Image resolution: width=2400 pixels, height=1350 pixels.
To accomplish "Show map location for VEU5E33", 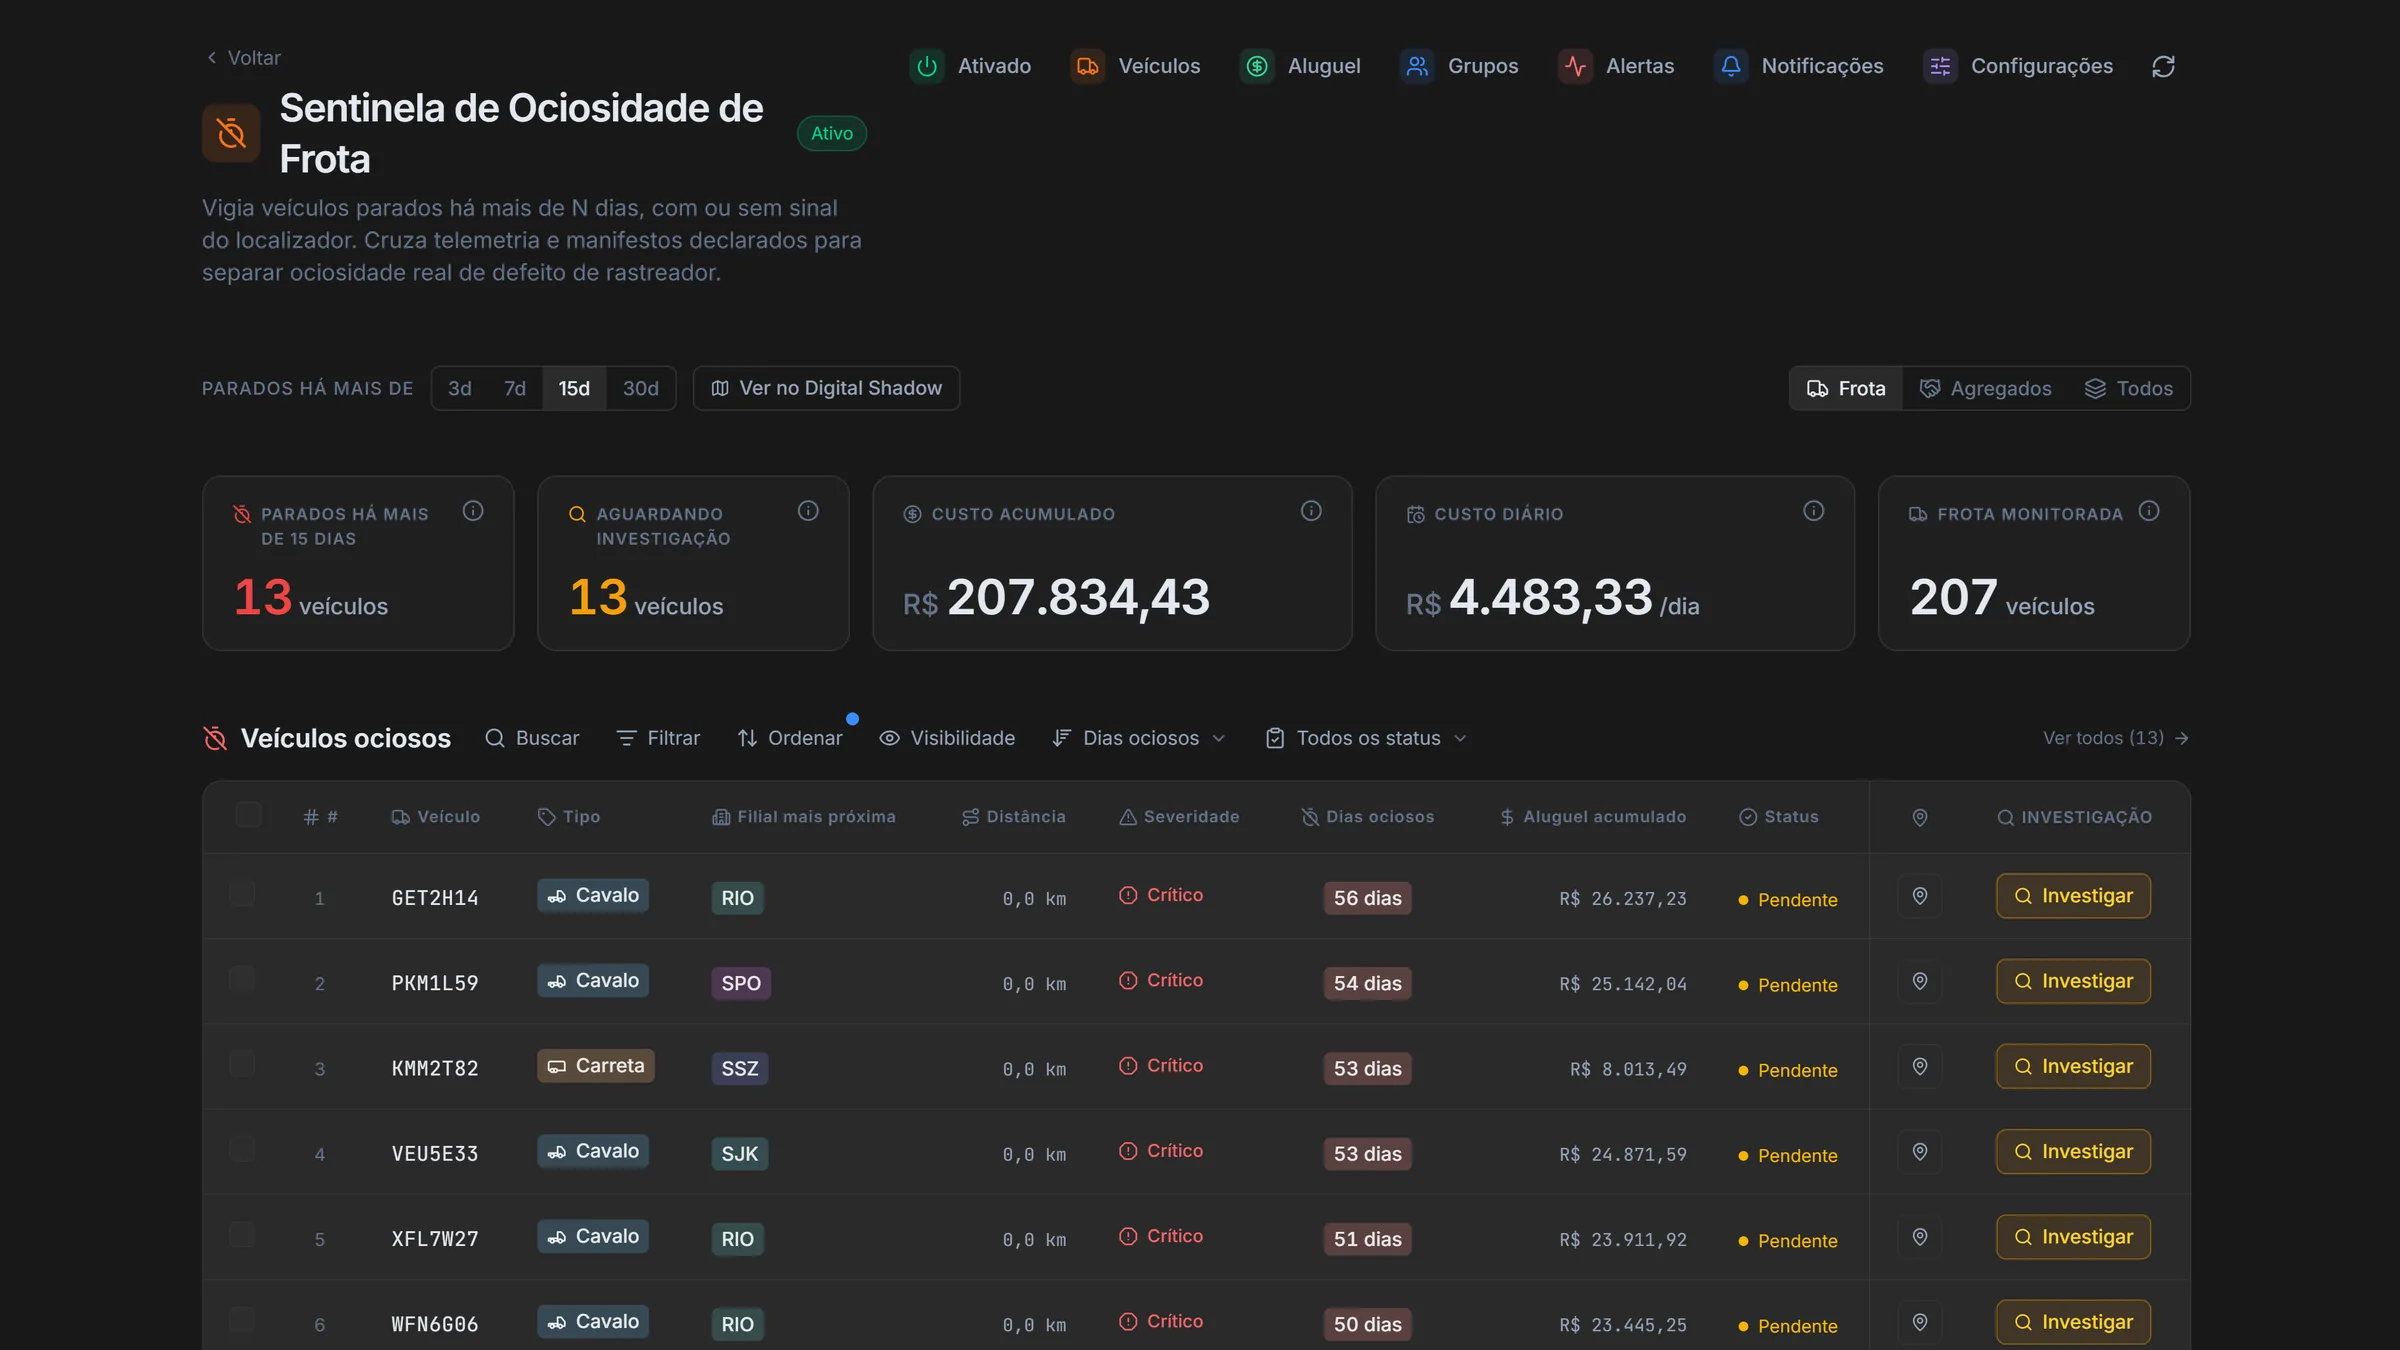I will [1920, 1152].
